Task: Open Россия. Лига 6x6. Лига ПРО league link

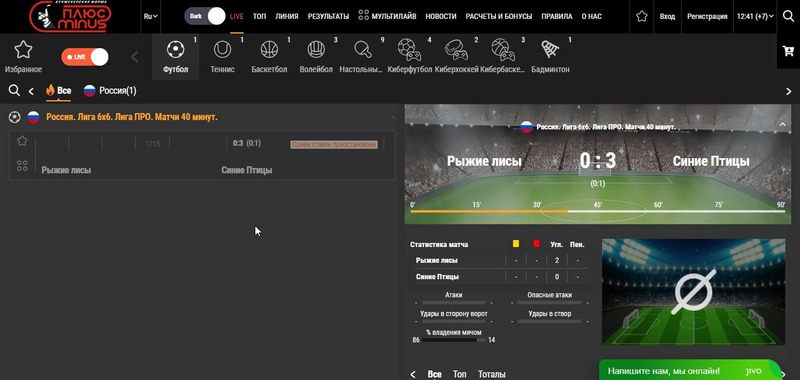Action: (132, 117)
